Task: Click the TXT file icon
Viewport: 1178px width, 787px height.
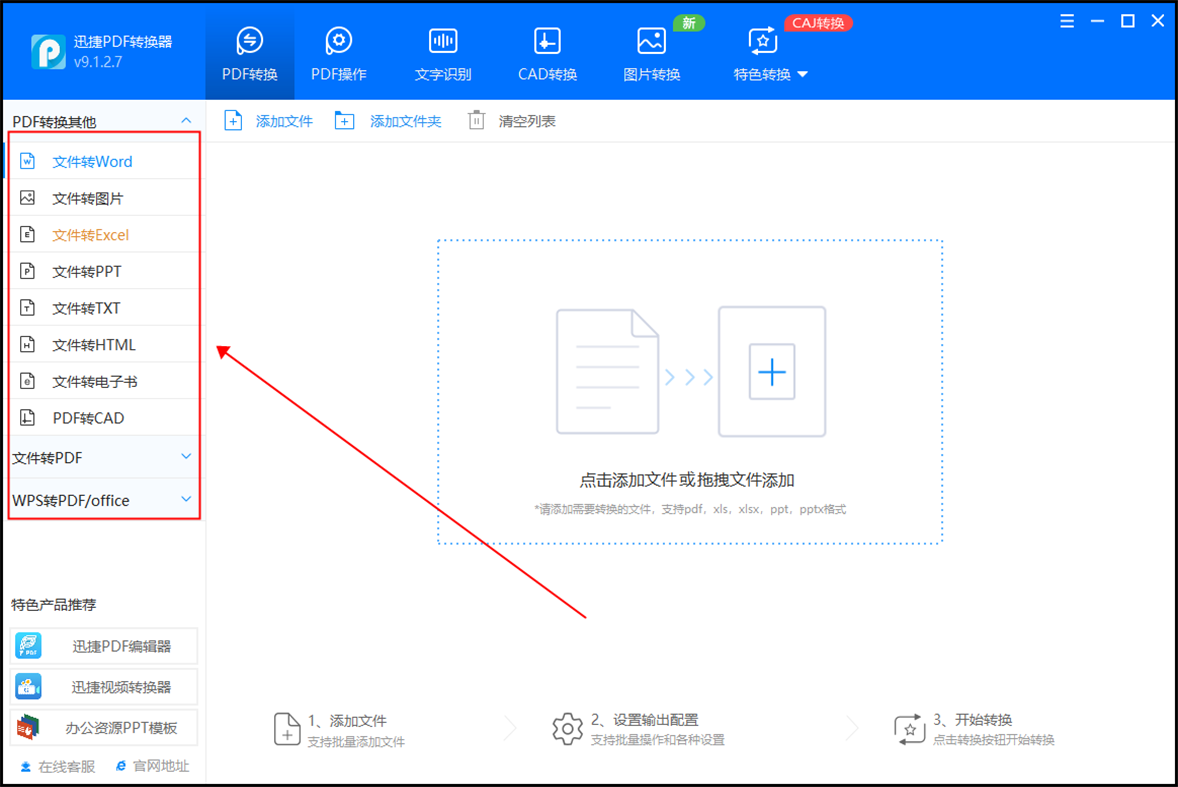Action: tap(28, 307)
